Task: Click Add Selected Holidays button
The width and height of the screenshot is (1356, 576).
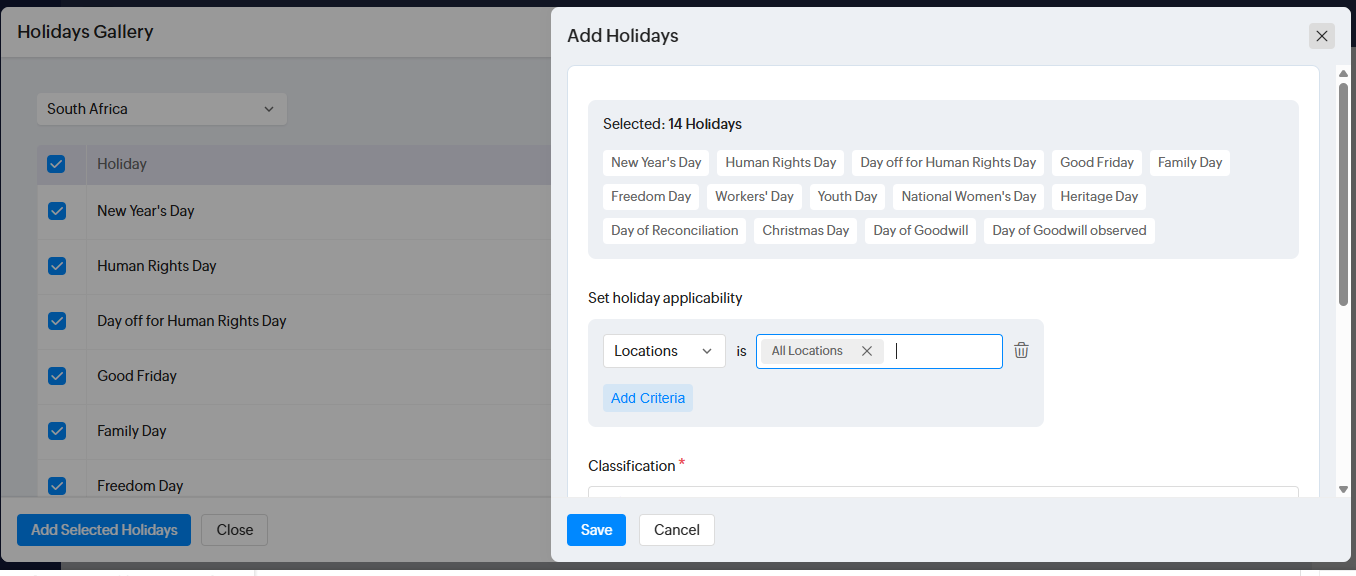Action: [x=104, y=530]
